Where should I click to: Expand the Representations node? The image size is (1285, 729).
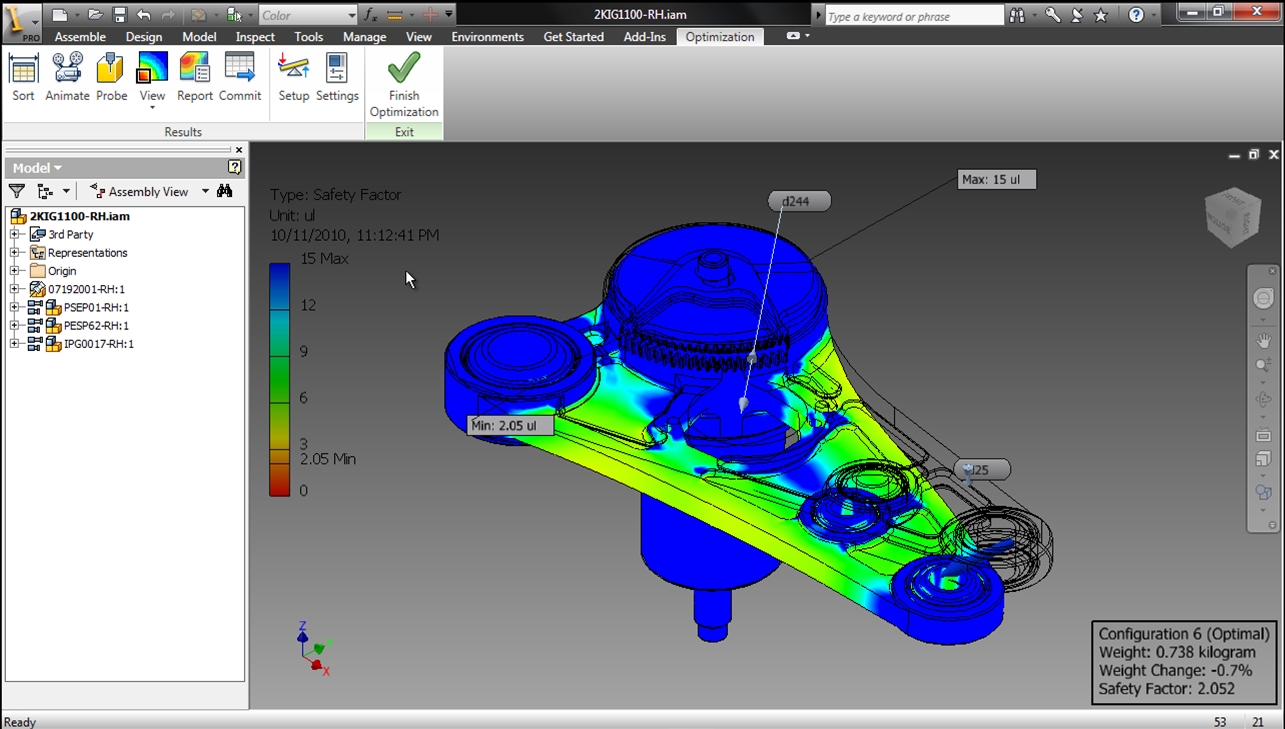[15, 252]
